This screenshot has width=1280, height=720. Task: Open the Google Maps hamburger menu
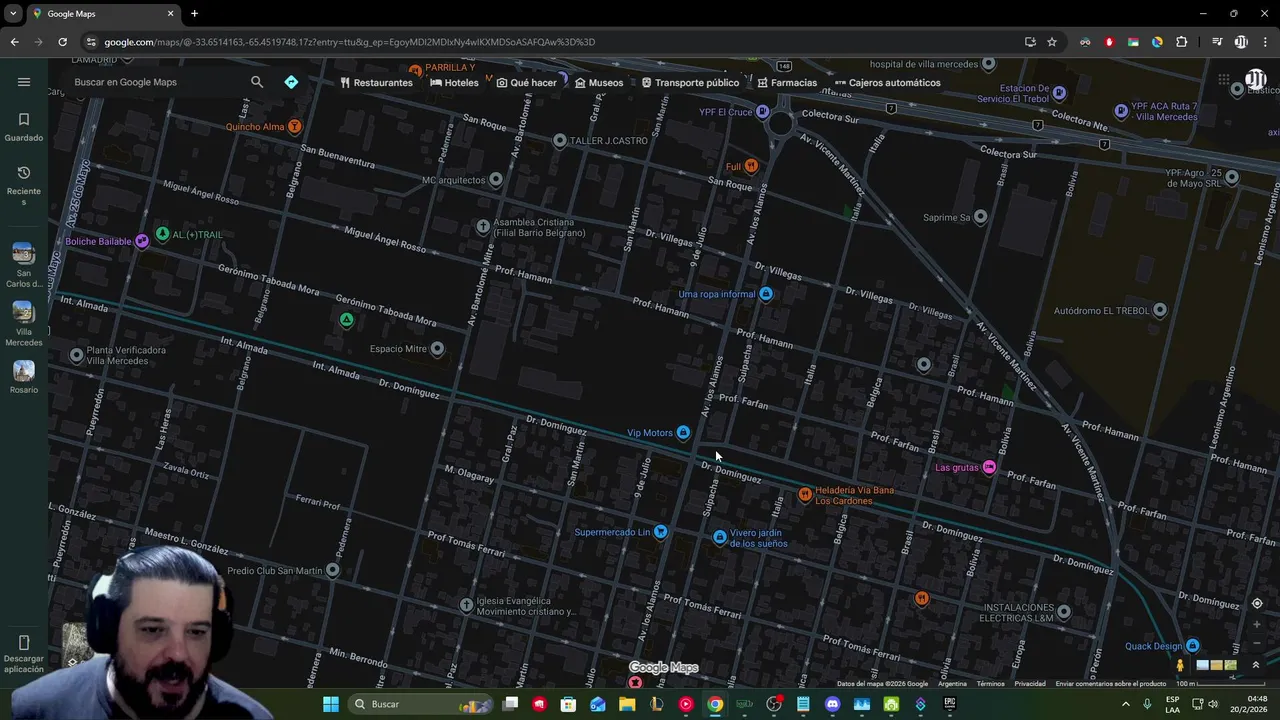(24, 82)
